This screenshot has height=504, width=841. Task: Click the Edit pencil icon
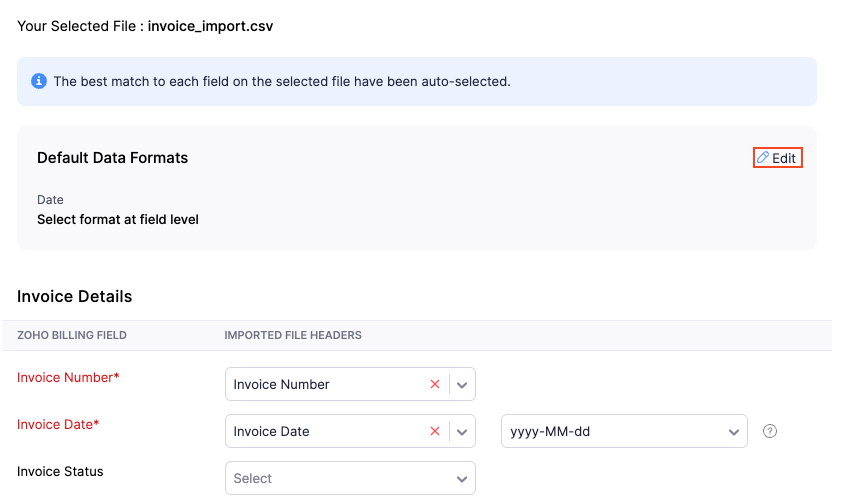coord(763,158)
